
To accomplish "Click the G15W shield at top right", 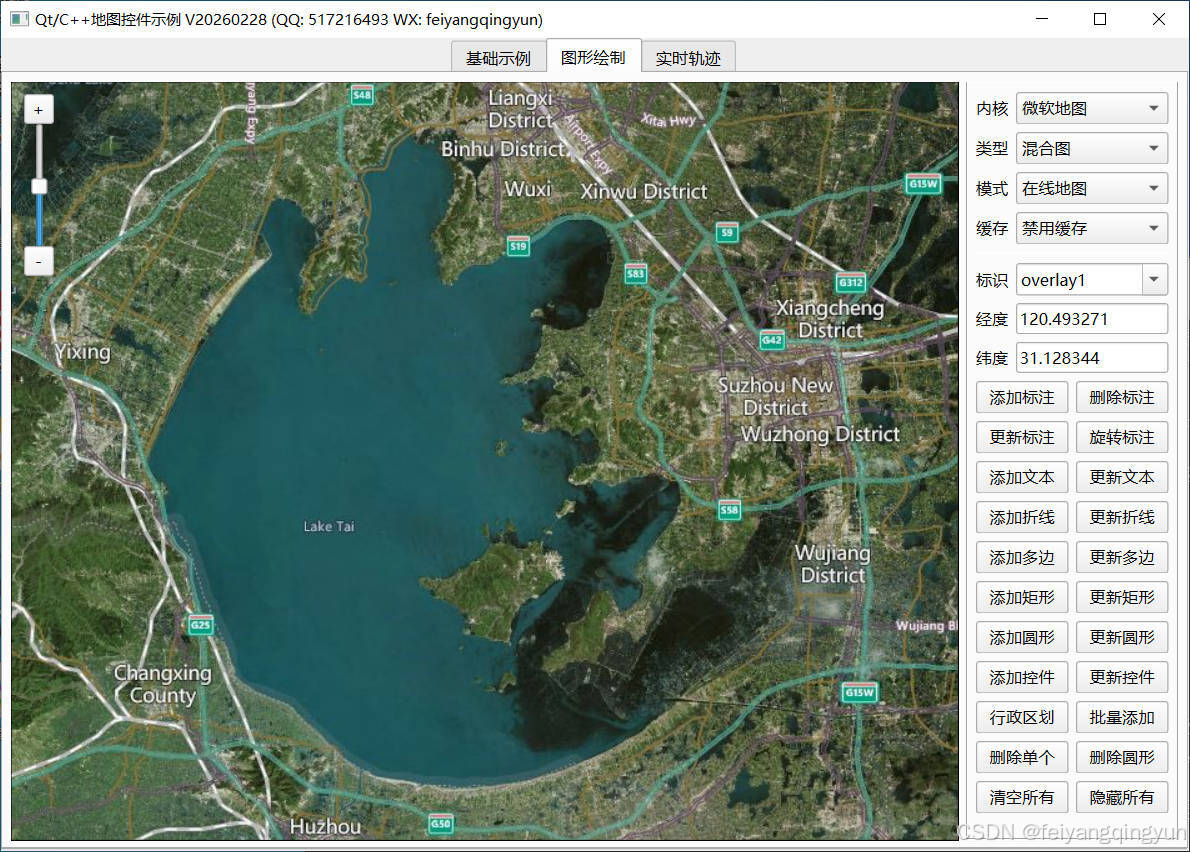I will click(924, 184).
